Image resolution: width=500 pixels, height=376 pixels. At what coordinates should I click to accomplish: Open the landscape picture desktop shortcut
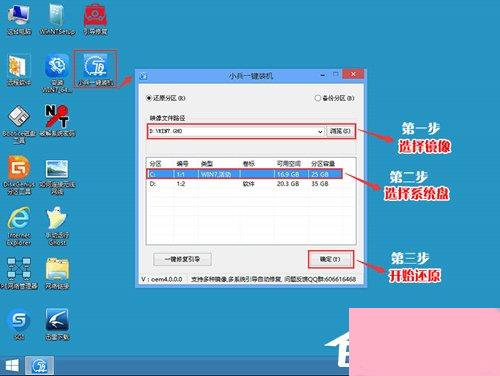pyautogui.click(x=57, y=176)
